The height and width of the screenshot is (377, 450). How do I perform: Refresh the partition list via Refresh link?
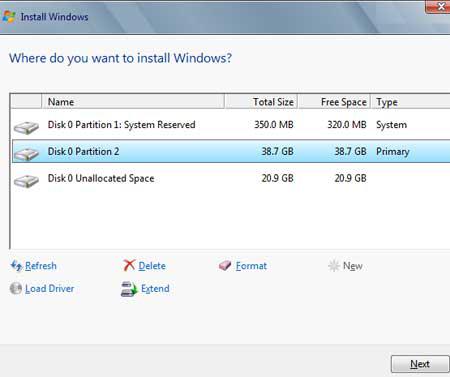41,266
